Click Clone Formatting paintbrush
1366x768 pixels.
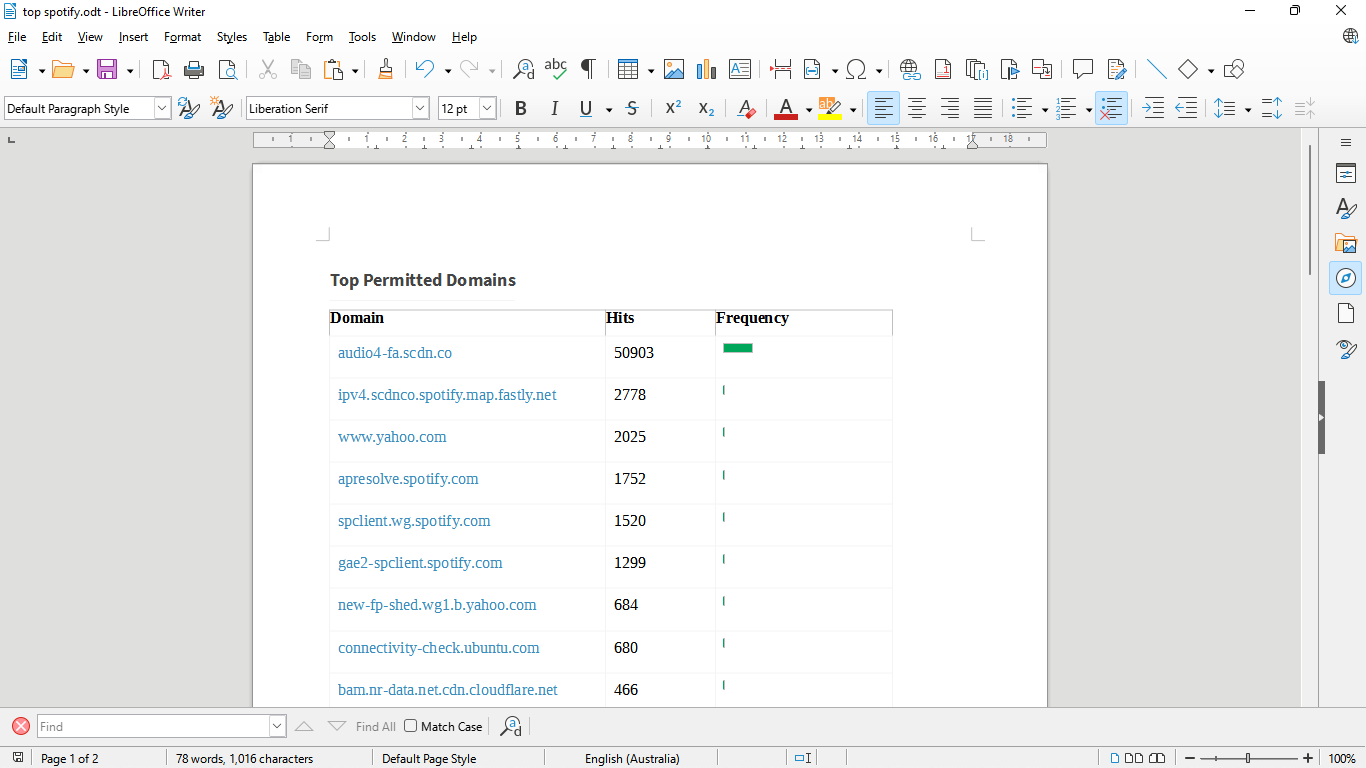386,69
